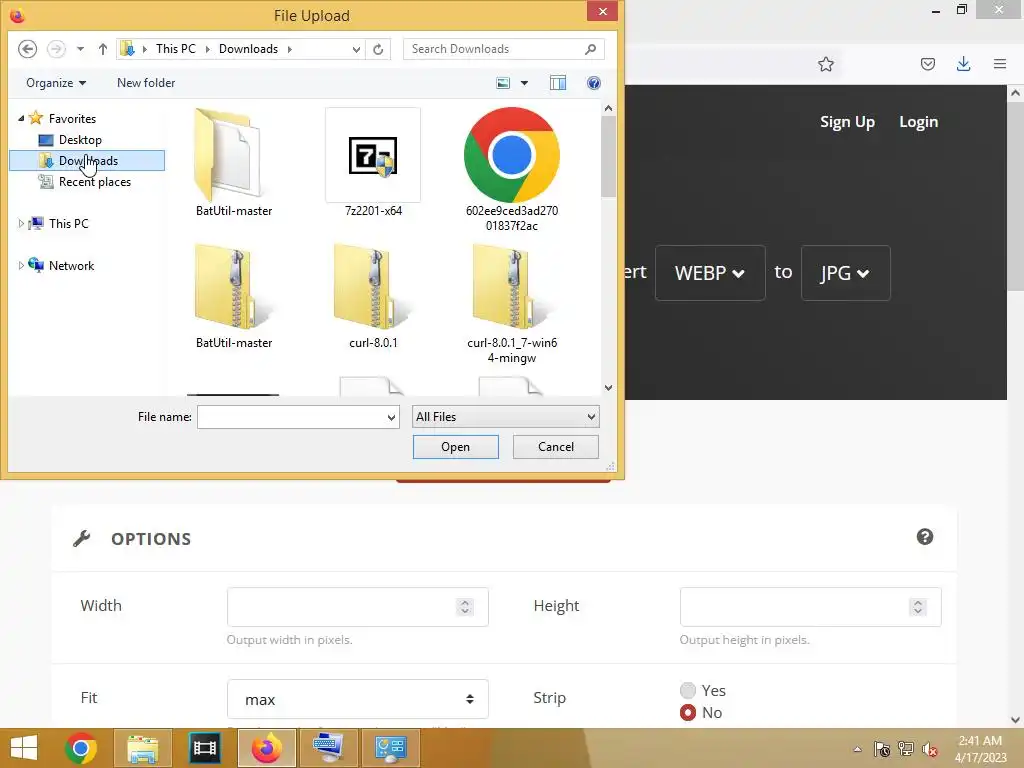The height and width of the screenshot is (768, 1024).
Task: Select the 7z2201-x64 installer file
Action: (x=373, y=163)
